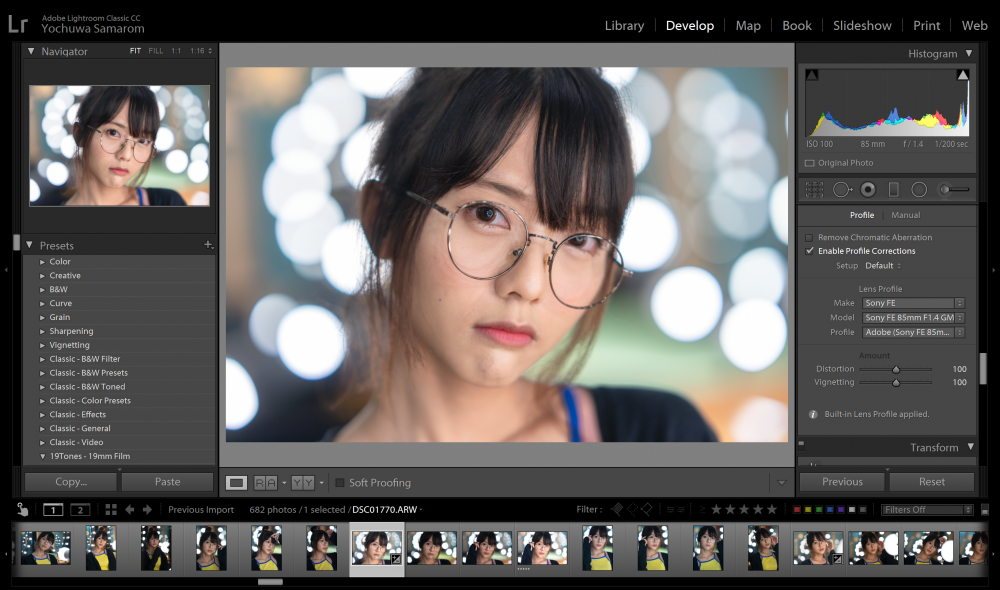Open the lens Make dropdown
Screen dimensions: 1000x590
tap(913, 303)
